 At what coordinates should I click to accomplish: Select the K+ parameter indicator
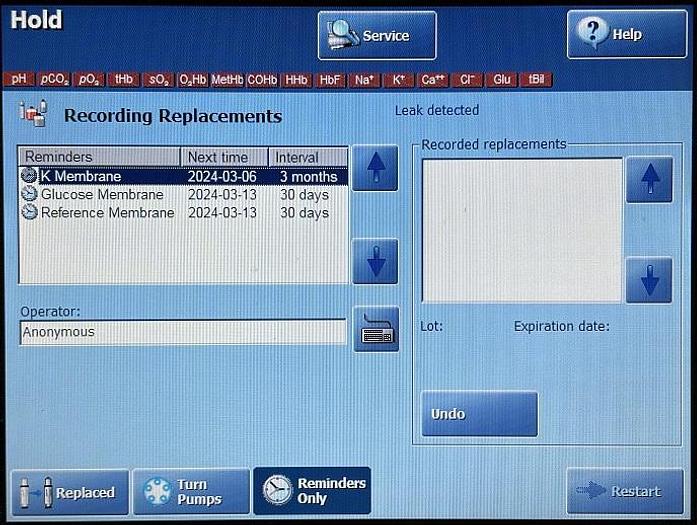pyautogui.click(x=398, y=80)
